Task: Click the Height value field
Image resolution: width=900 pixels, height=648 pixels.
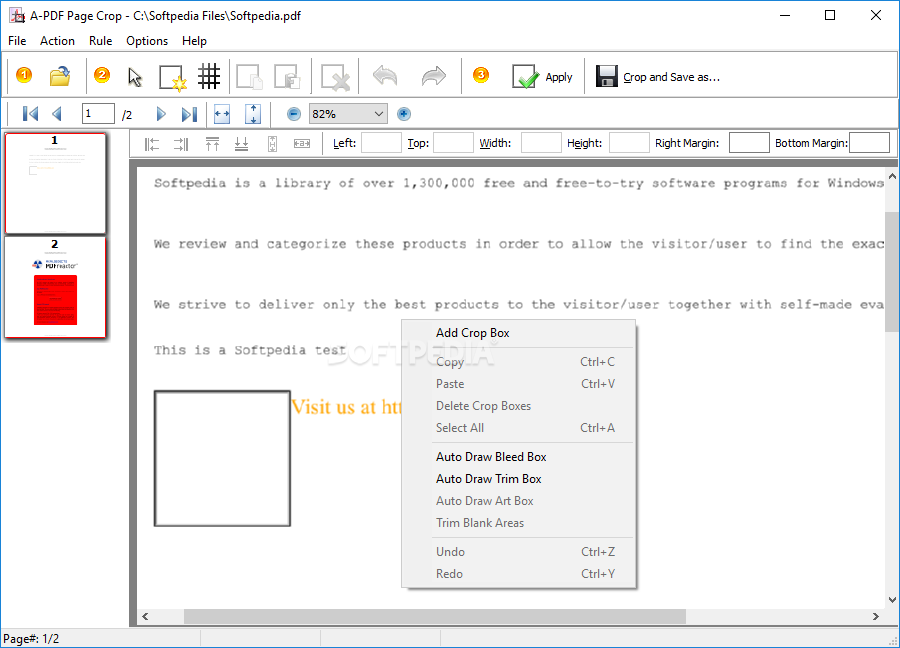Action: tap(629, 142)
